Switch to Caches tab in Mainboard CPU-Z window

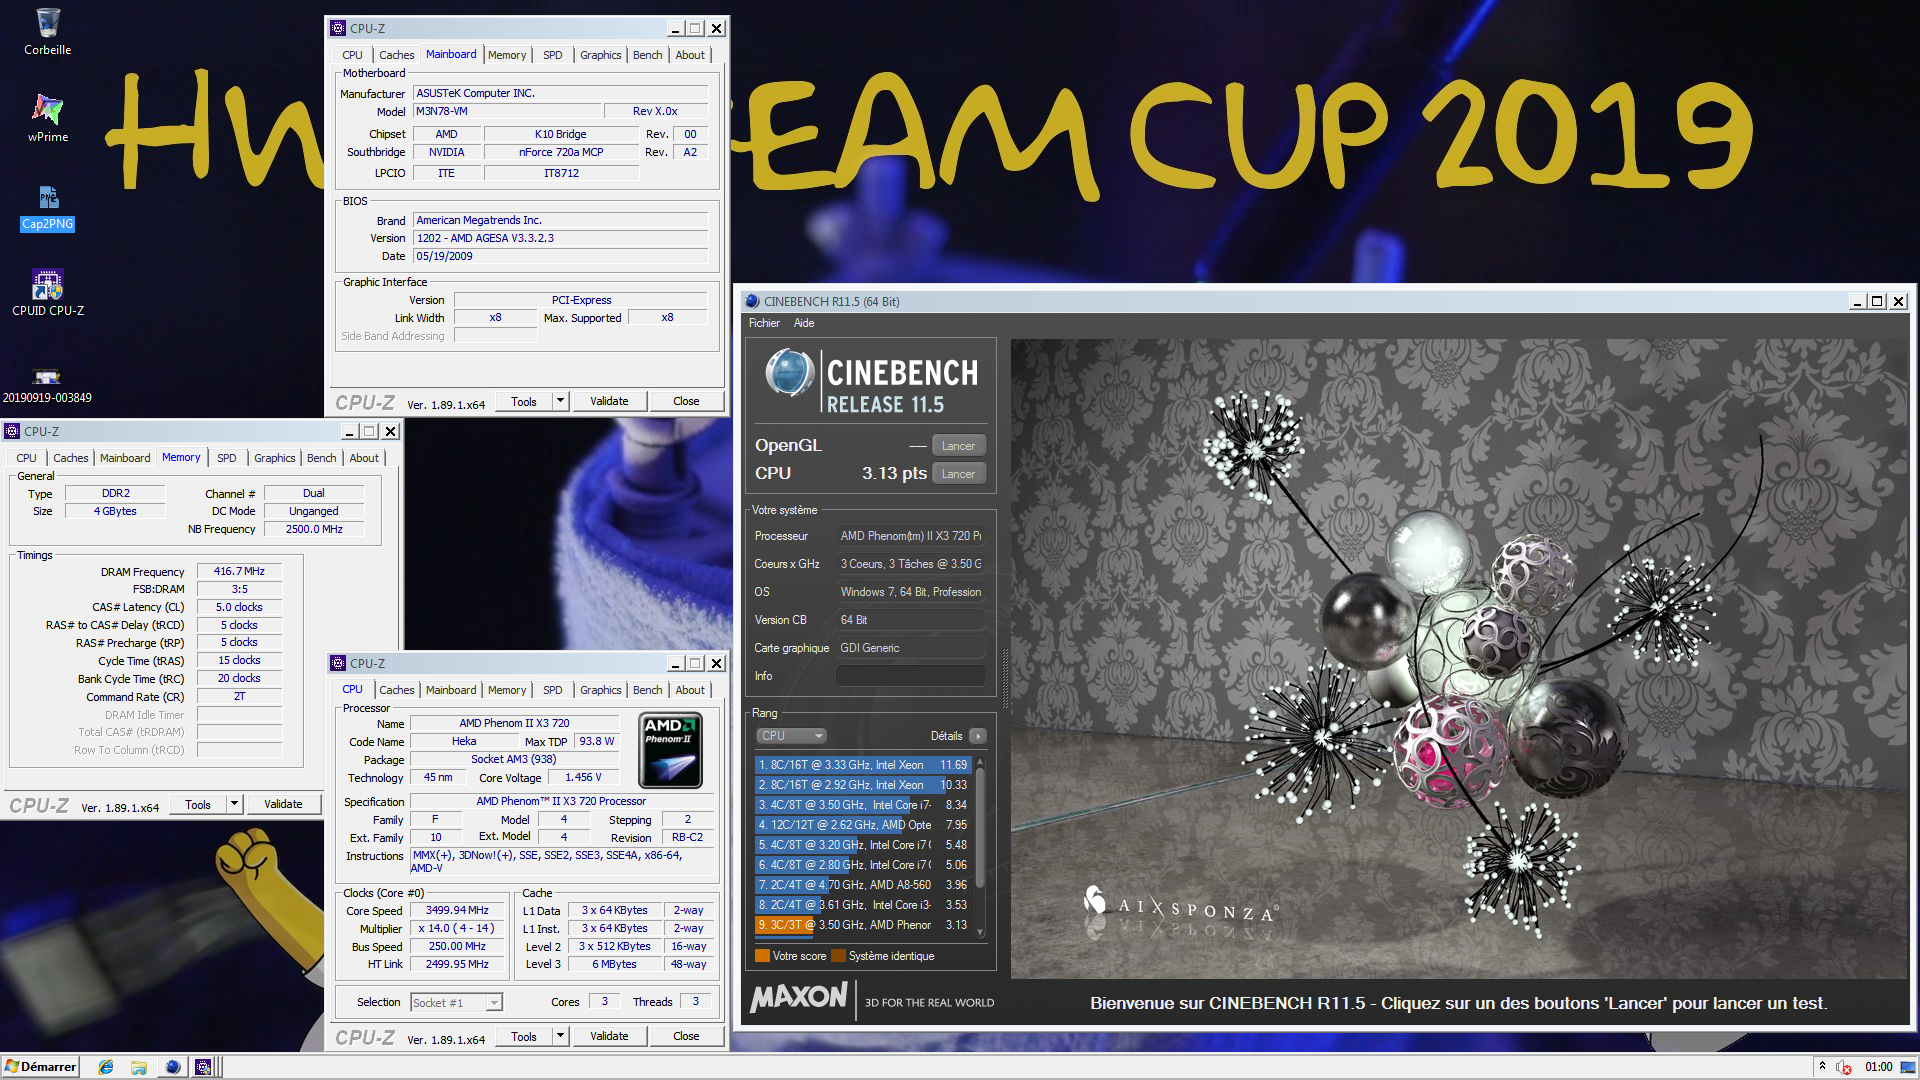(x=396, y=55)
